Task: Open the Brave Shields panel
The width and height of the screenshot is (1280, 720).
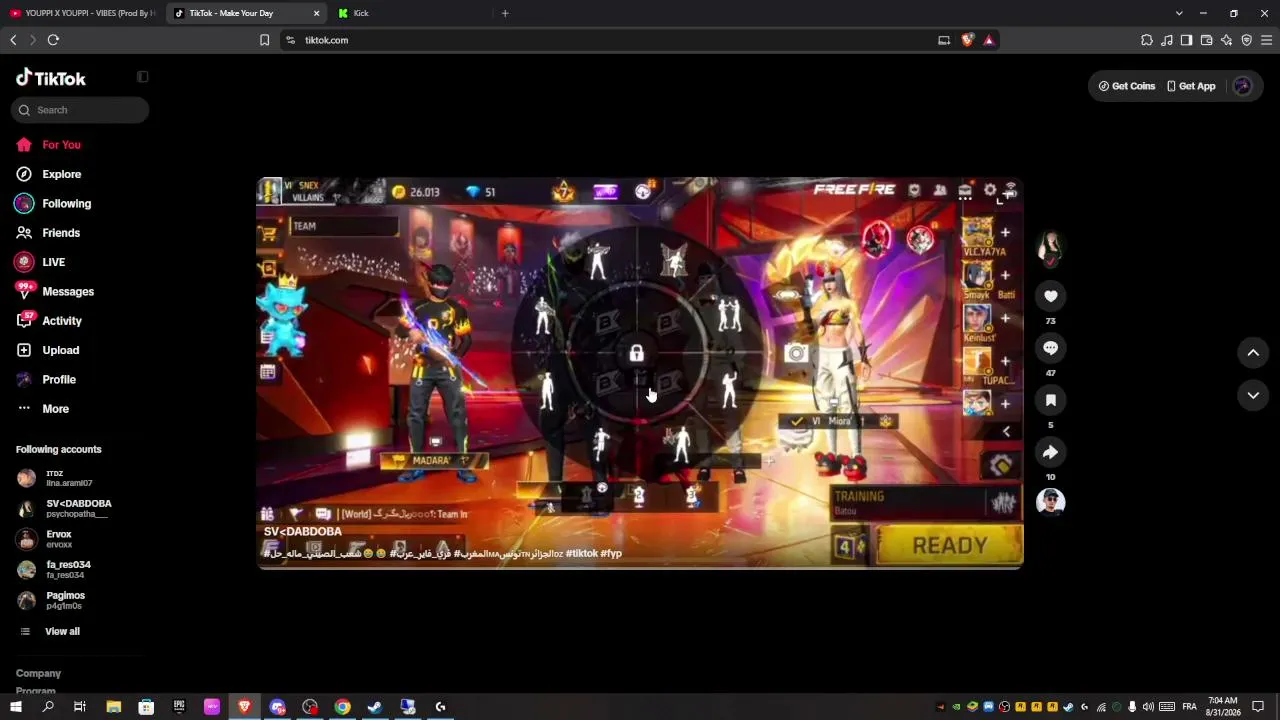Action: pyautogui.click(x=967, y=40)
